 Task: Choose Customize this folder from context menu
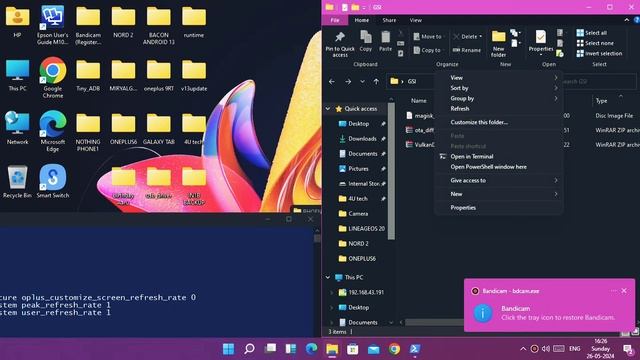point(499,122)
